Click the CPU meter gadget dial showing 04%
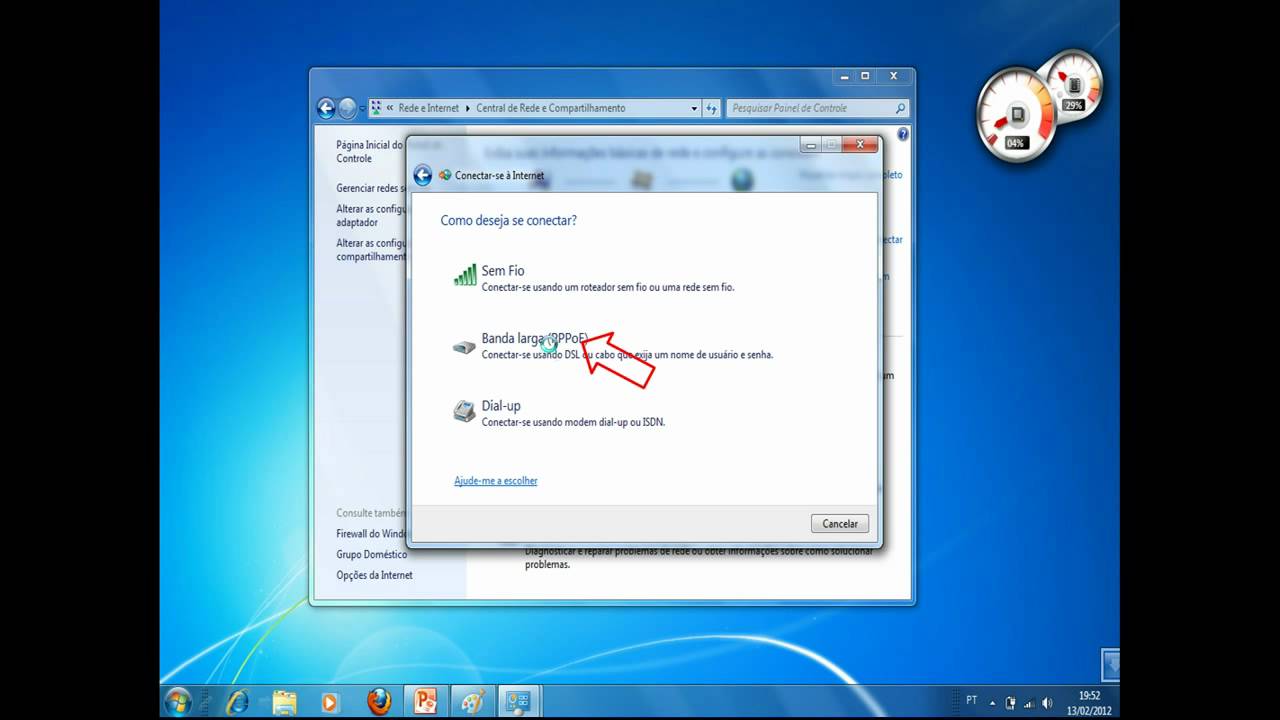 [x=1016, y=115]
